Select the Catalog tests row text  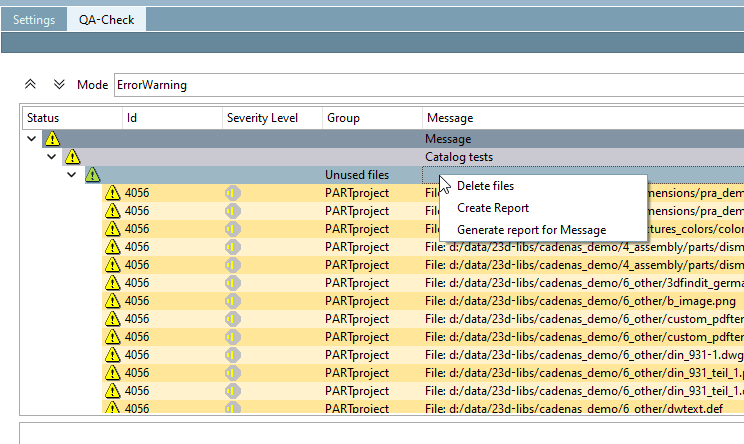pyautogui.click(x=459, y=157)
